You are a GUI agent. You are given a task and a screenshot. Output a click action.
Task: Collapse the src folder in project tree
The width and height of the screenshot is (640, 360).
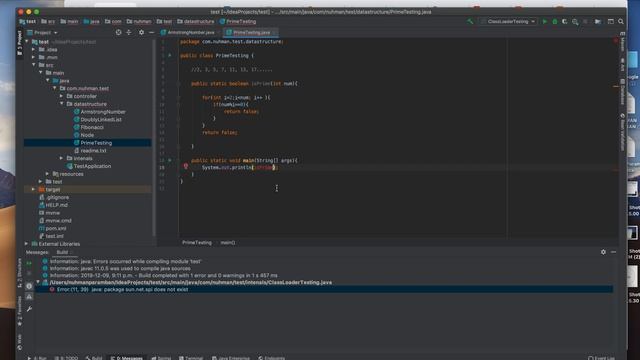pyautogui.click(x=34, y=65)
